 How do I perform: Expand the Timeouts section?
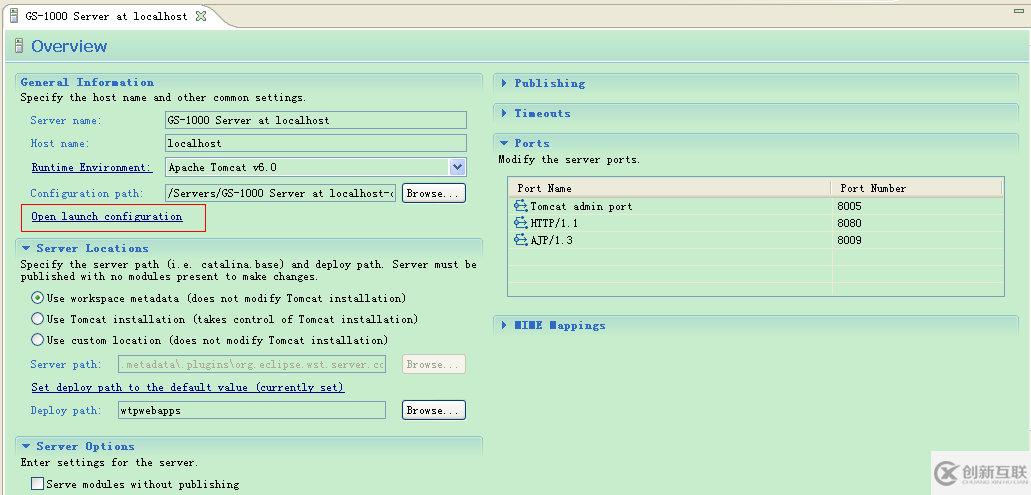click(504, 113)
